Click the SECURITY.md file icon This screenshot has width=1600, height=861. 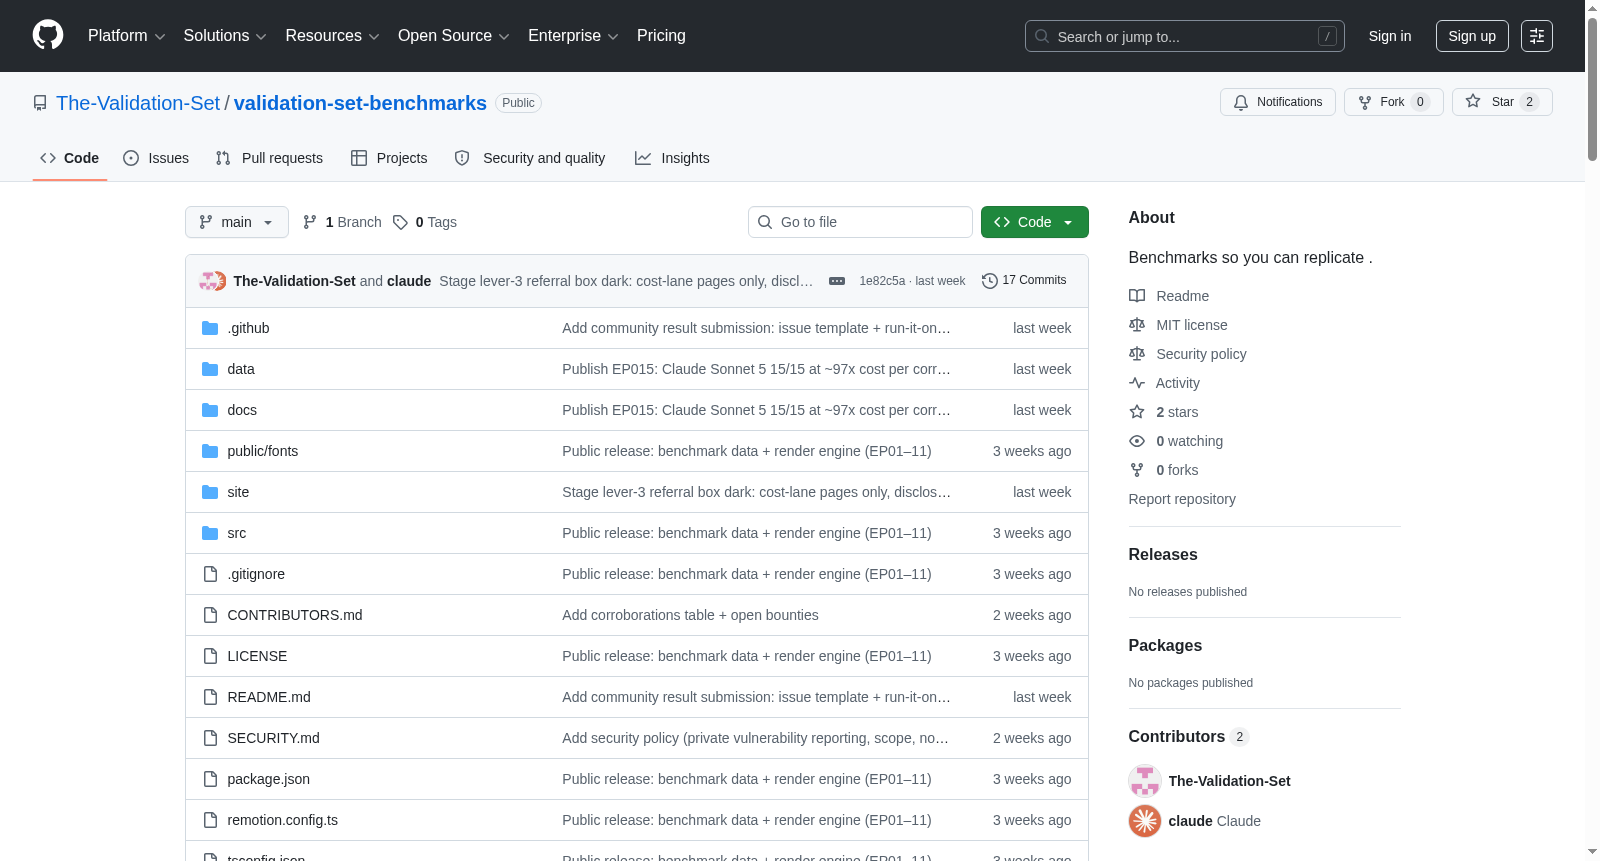[210, 738]
